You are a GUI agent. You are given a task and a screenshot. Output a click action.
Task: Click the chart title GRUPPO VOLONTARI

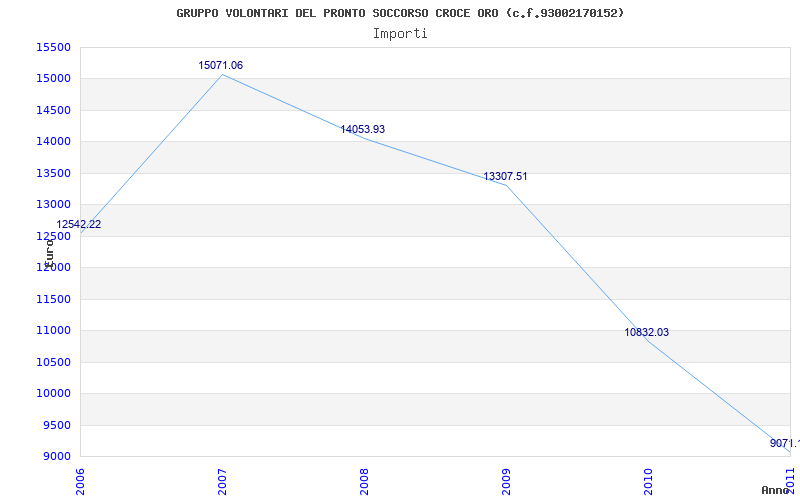coord(400,13)
